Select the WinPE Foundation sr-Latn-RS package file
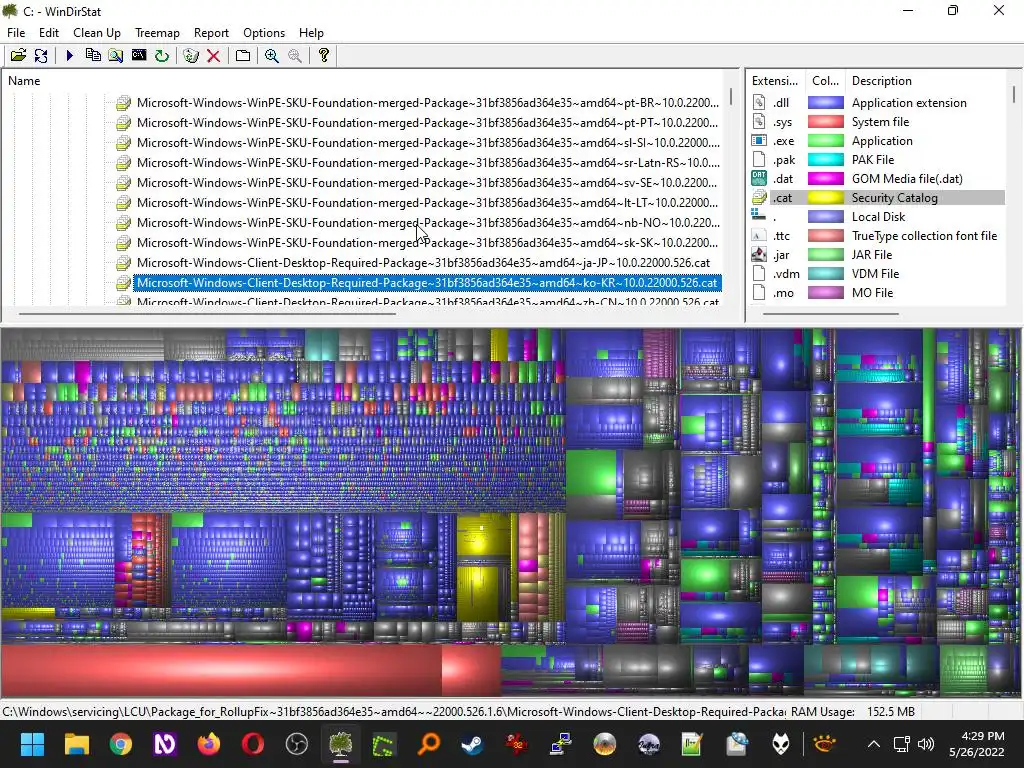 coord(428,163)
